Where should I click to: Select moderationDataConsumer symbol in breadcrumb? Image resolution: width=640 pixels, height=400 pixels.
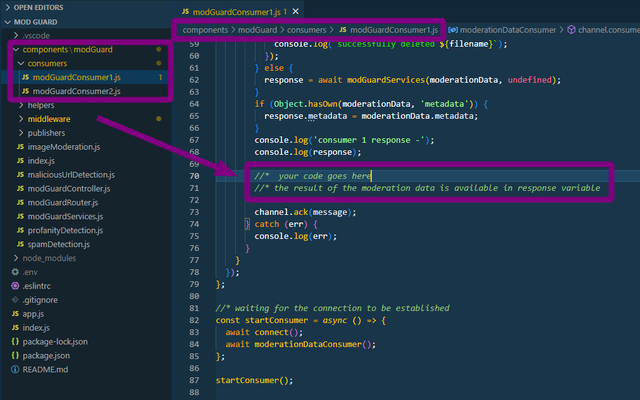(x=508, y=30)
